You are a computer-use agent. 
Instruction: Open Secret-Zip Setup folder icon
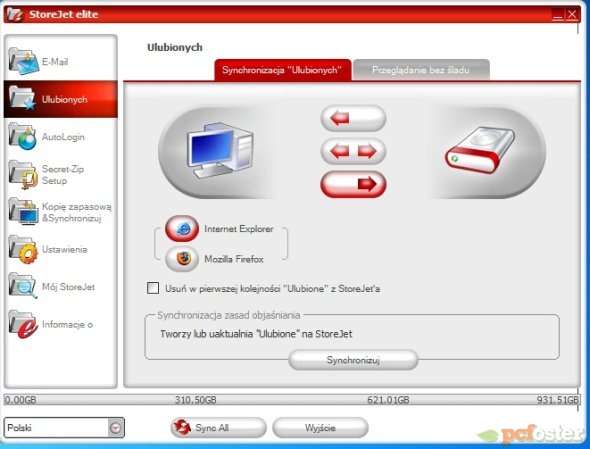(x=23, y=174)
